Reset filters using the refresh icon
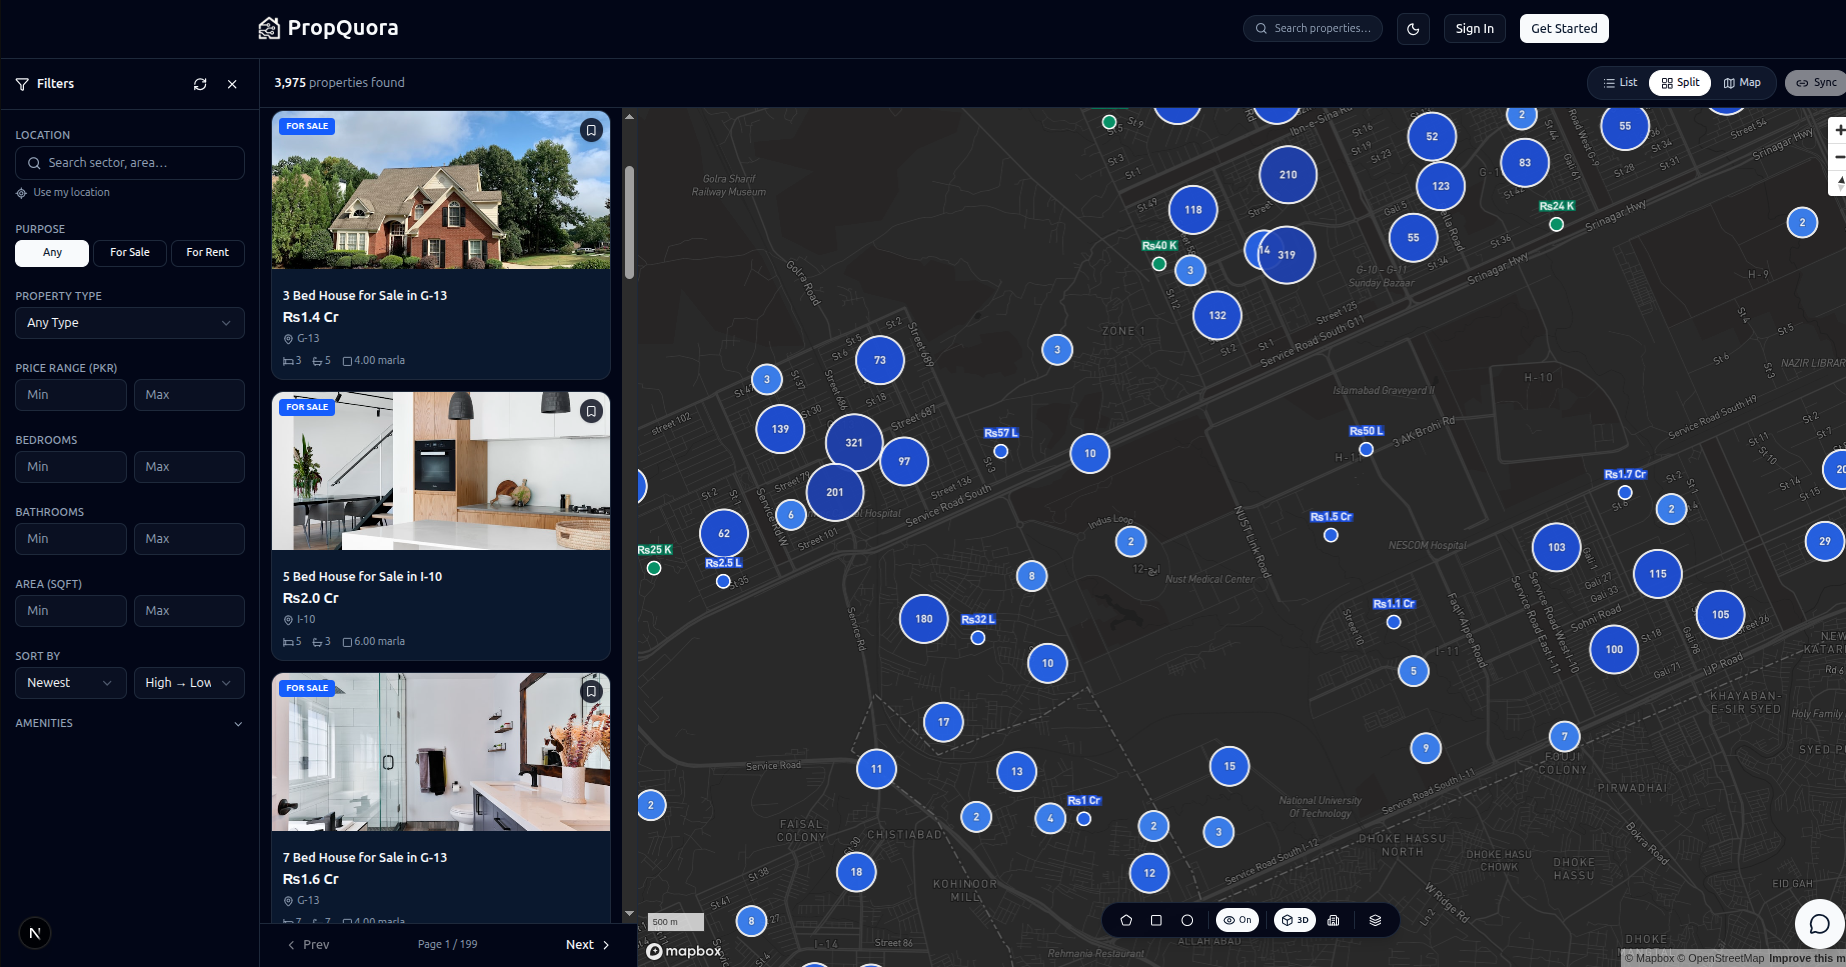This screenshot has height=967, width=1846. coord(200,84)
